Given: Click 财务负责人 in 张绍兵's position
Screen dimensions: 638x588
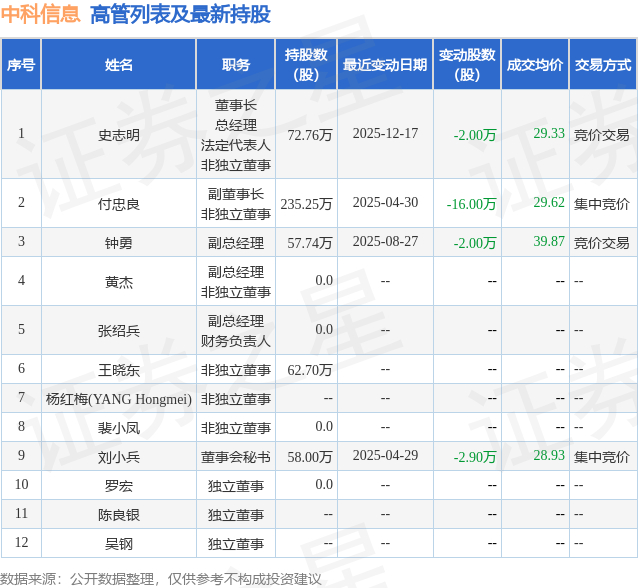Looking at the screenshot, I should click(236, 341).
